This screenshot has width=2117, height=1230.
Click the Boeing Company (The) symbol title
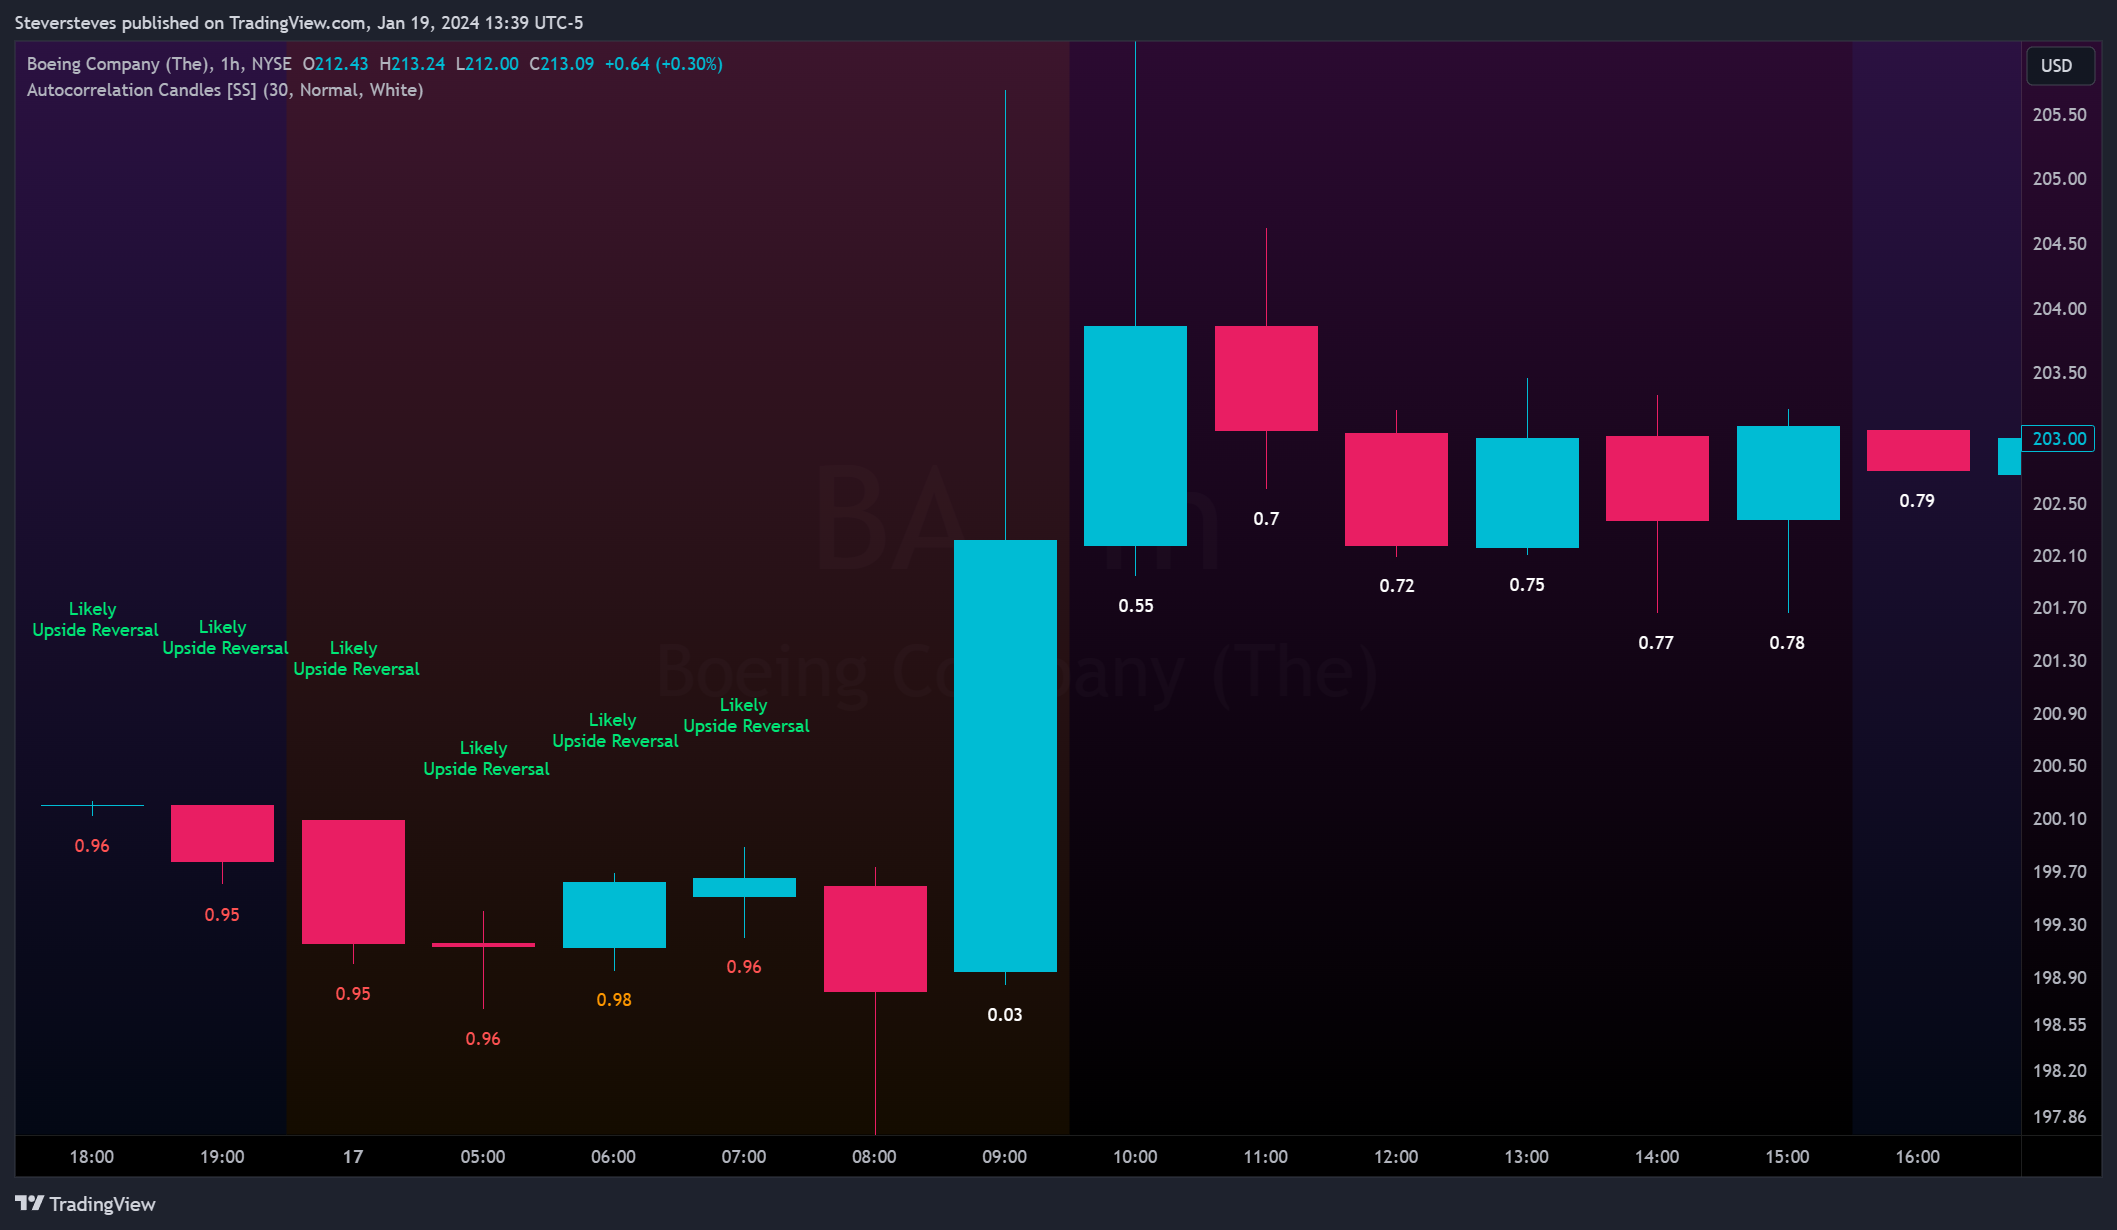click(119, 64)
